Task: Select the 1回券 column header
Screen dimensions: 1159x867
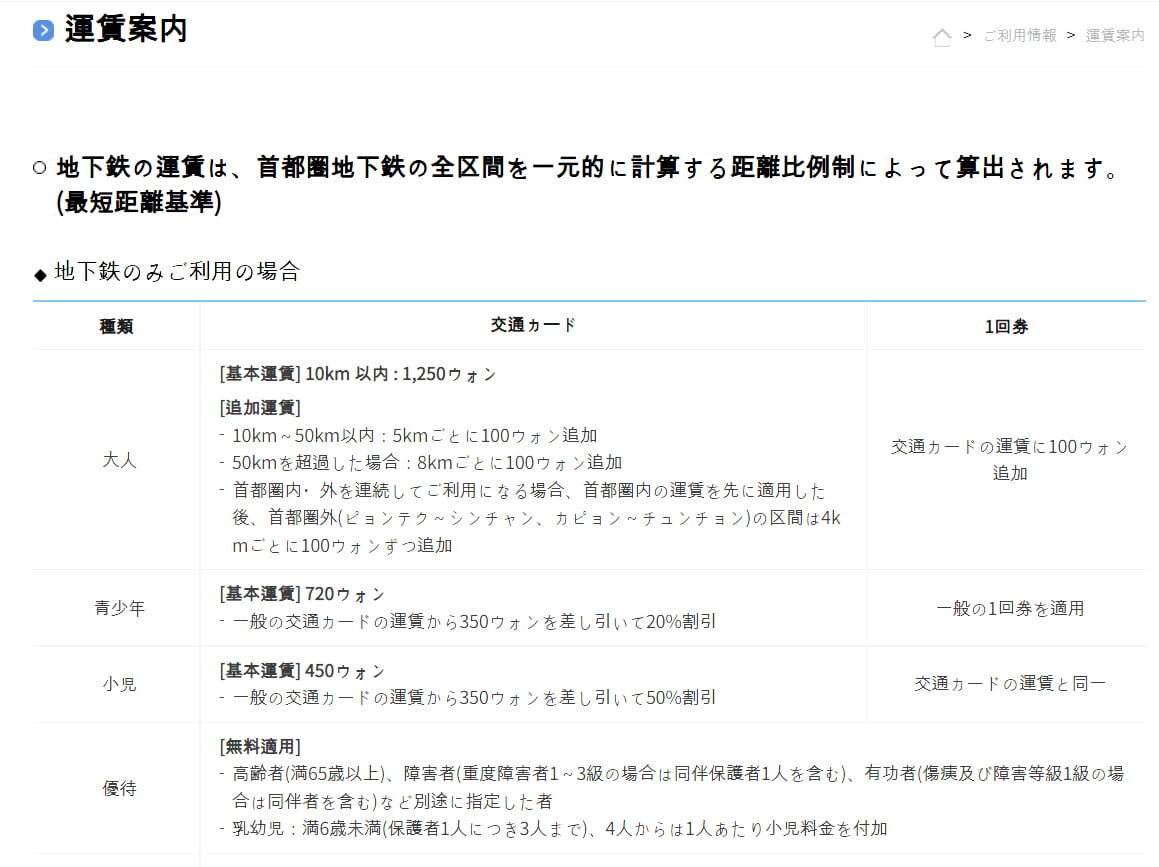Action: tap(1007, 326)
